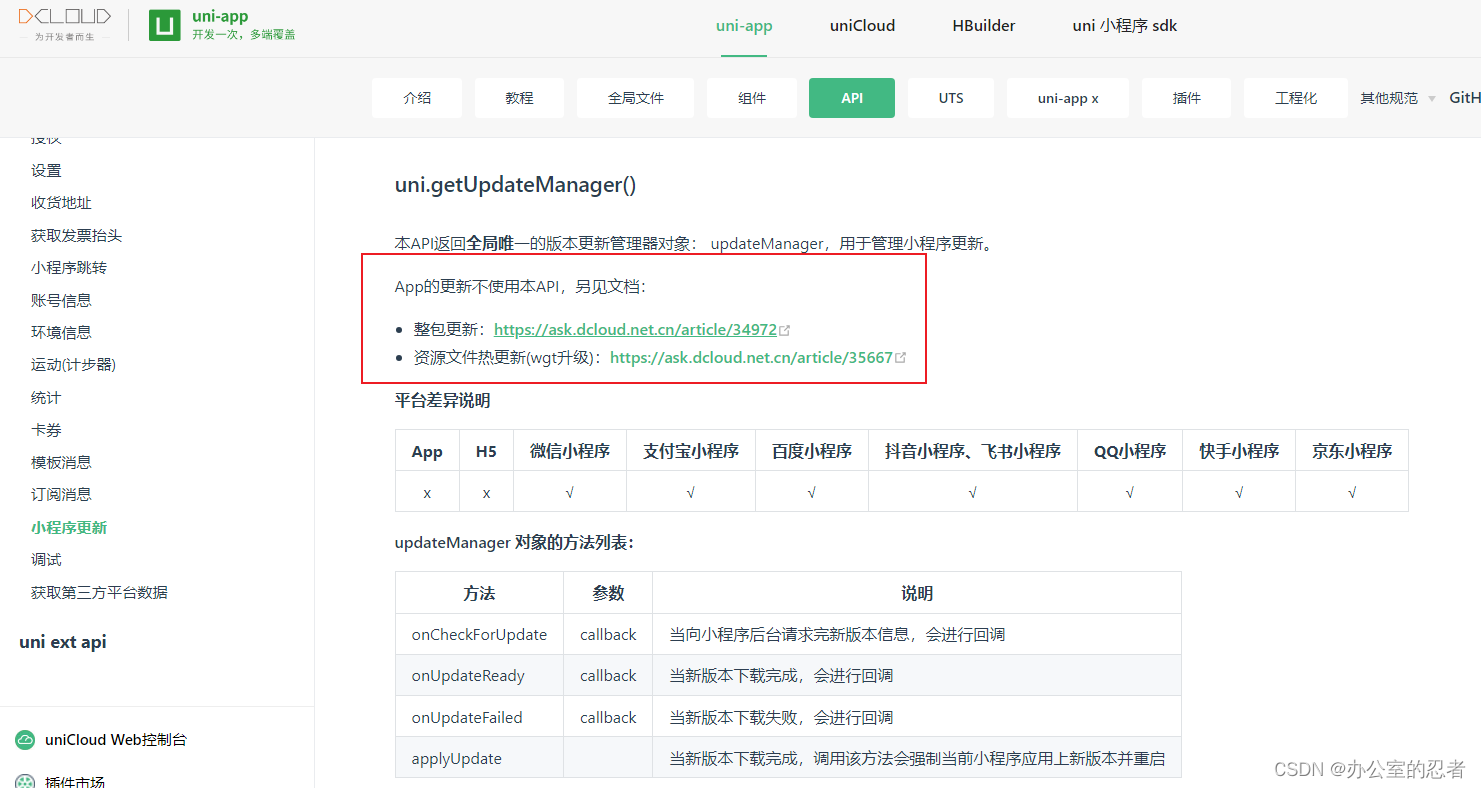The height and width of the screenshot is (788, 1481).
Task: Open 设置 in the sidebar
Action: pyautogui.click(x=46, y=171)
